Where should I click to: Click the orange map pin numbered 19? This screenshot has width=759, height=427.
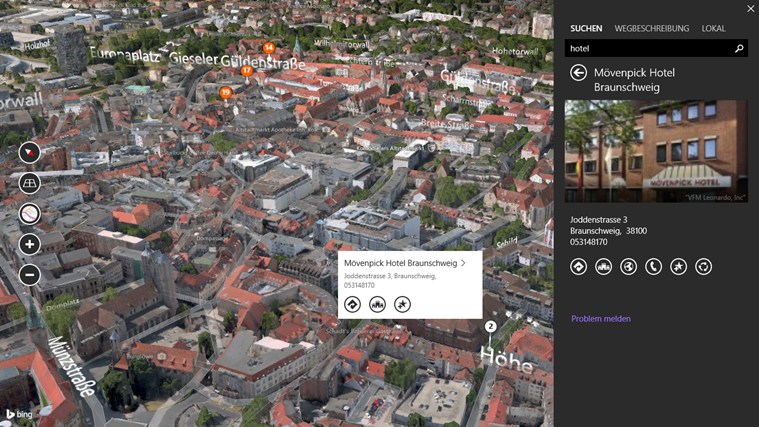pyautogui.click(x=226, y=92)
